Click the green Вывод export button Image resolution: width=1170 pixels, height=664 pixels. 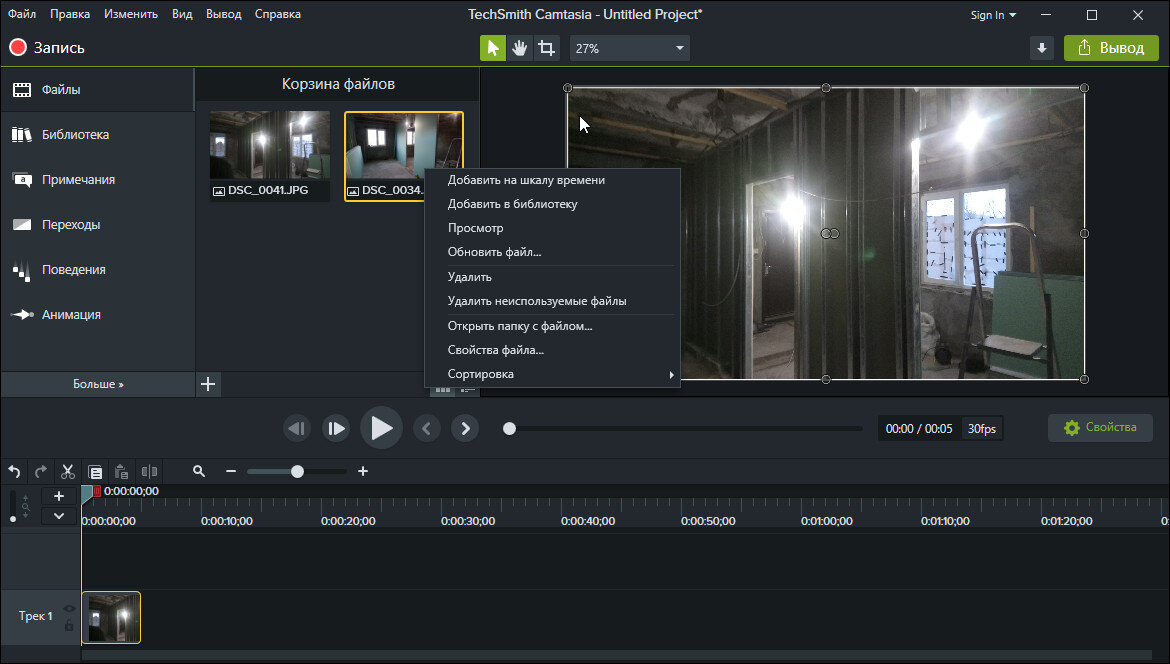[1110, 48]
